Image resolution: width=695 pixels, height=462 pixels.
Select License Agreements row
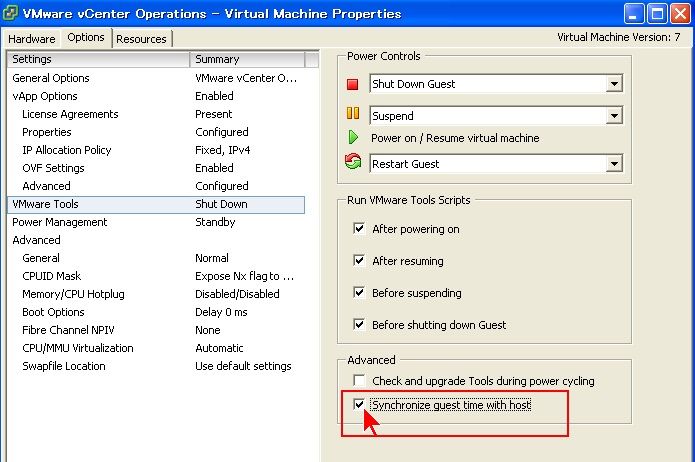(x=156, y=114)
